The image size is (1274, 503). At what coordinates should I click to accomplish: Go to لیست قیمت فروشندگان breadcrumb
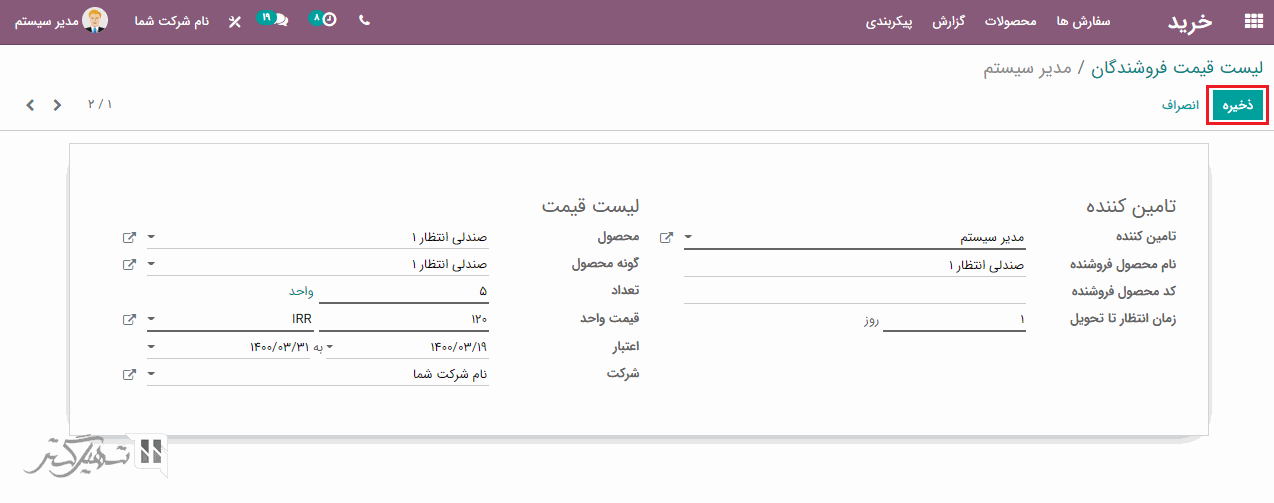click(x=1176, y=68)
